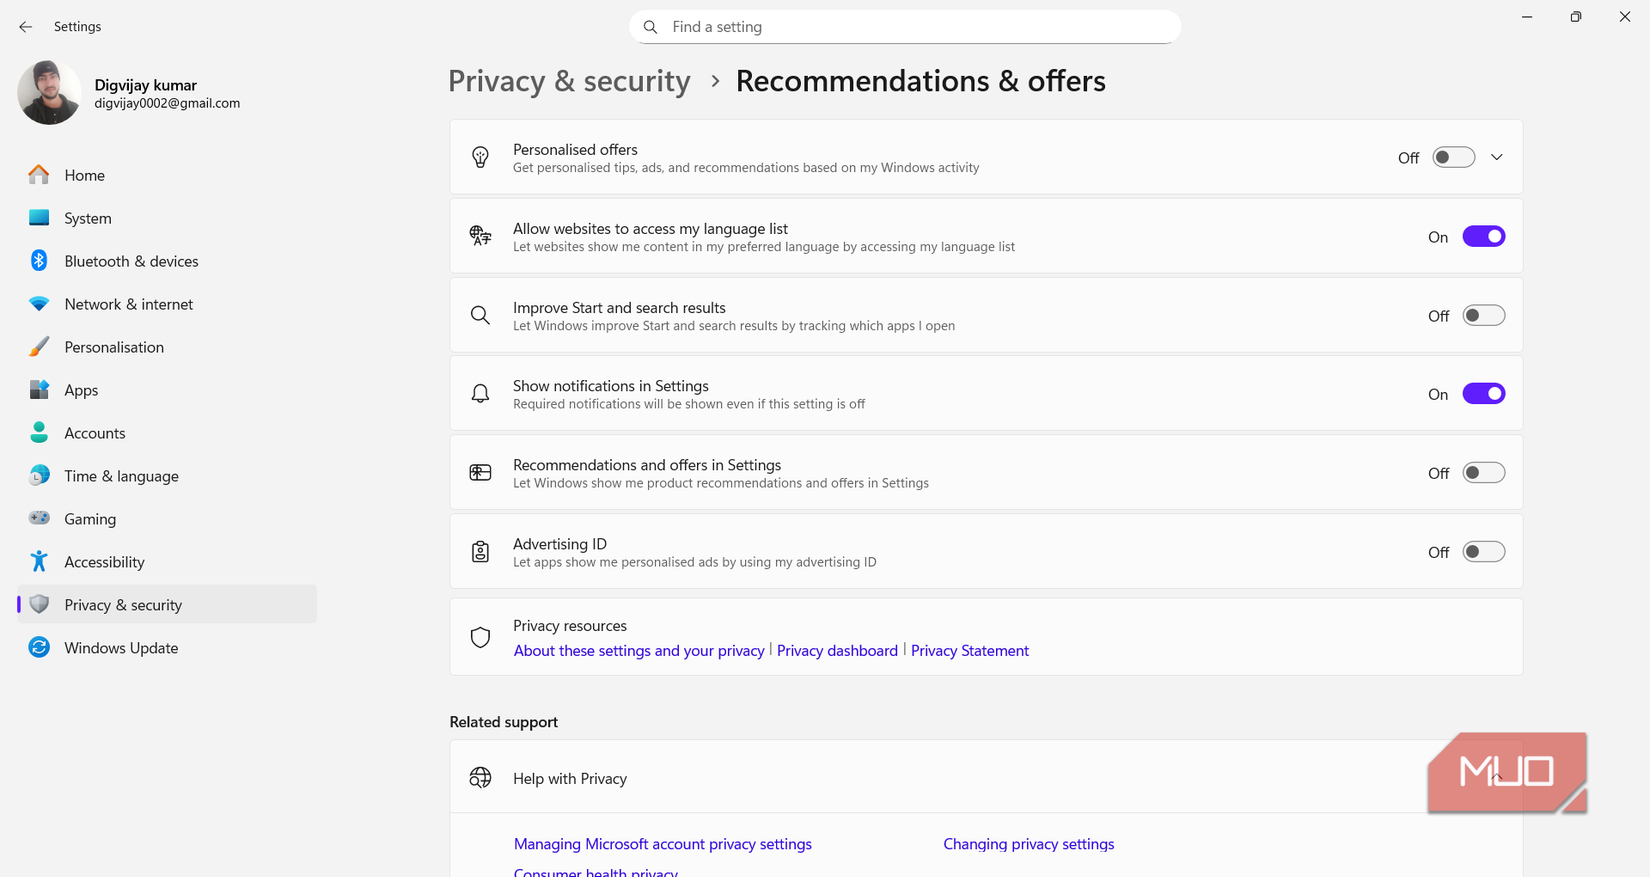
Task: Open the Privacy dashboard link
Action: (837, 650)
